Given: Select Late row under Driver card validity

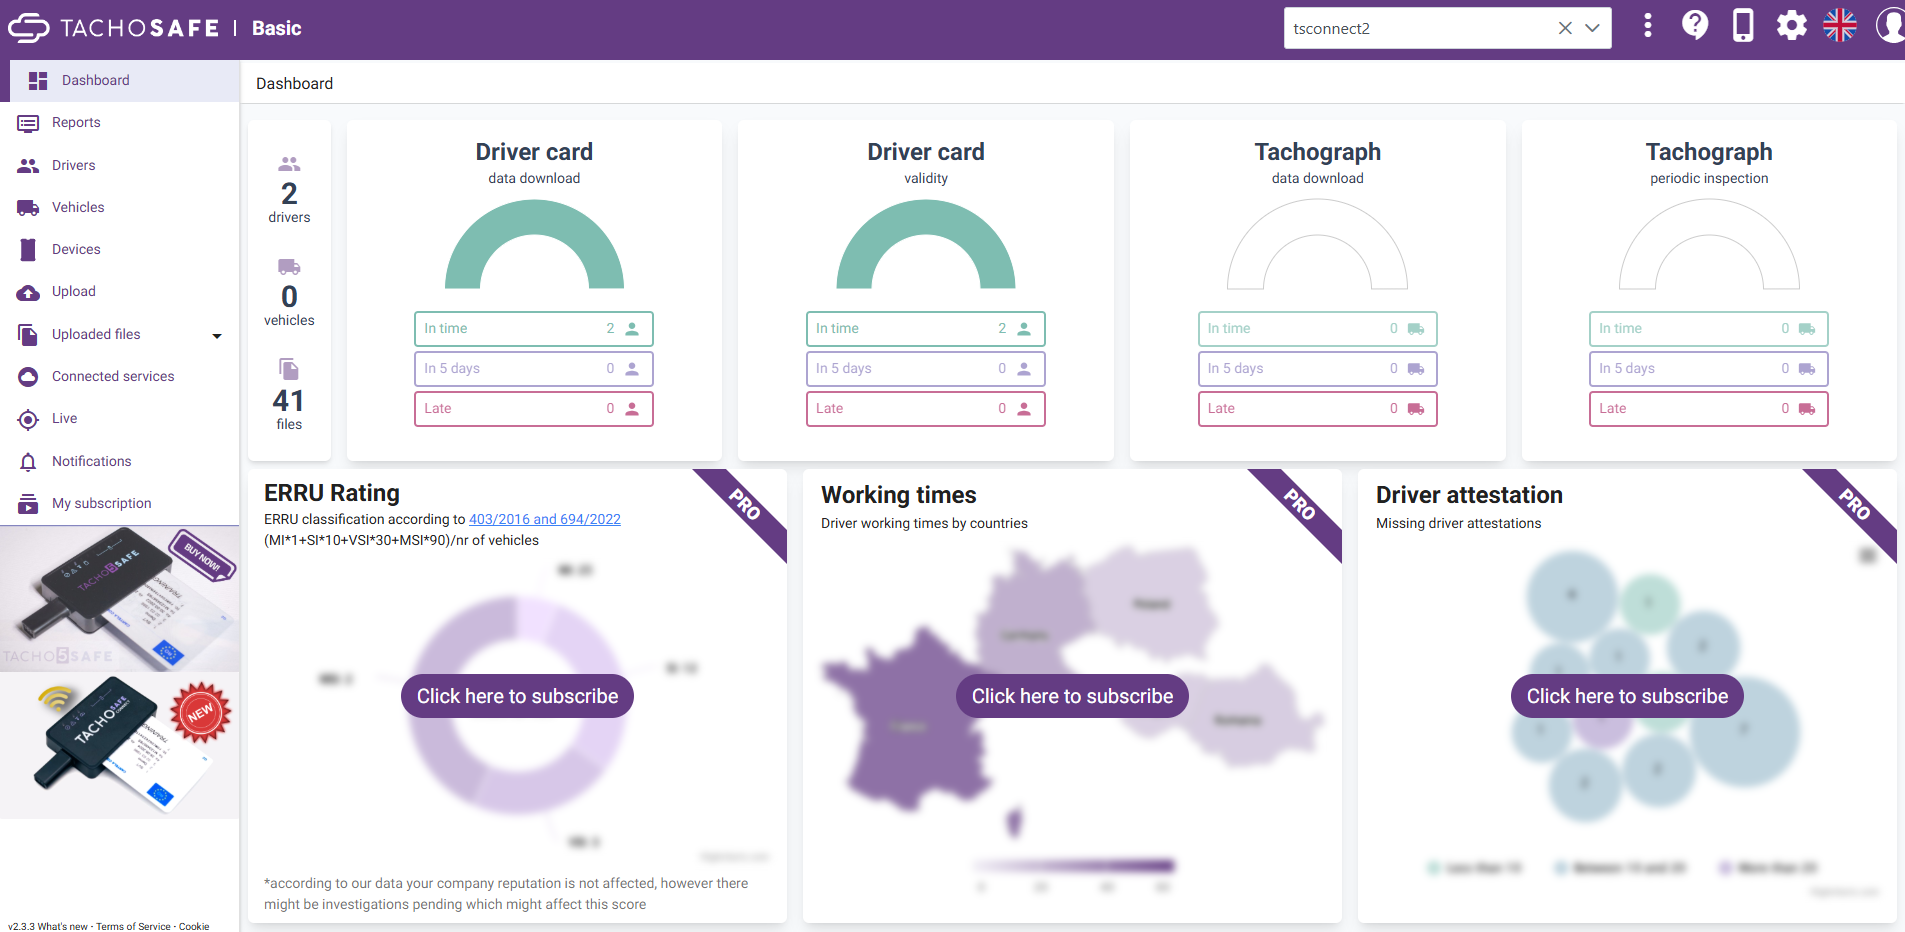Looking at the screenshot, I should click(926, 409).
